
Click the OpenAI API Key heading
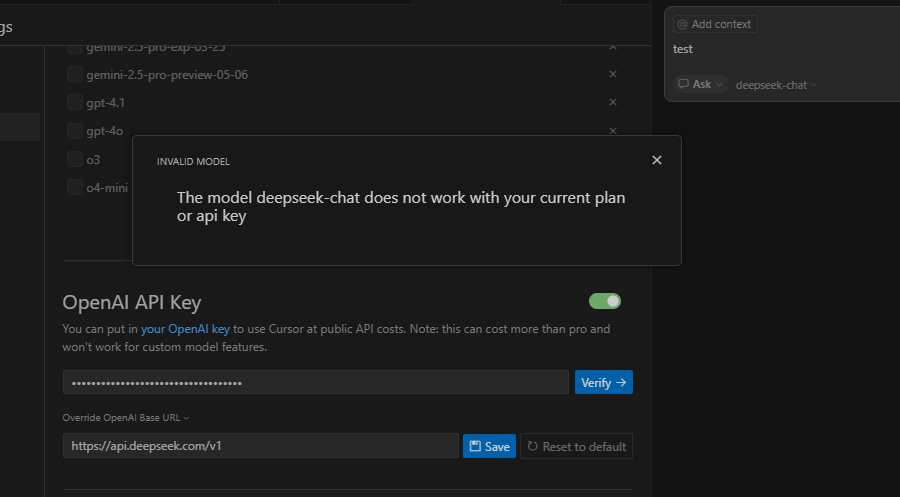(132, 302)
